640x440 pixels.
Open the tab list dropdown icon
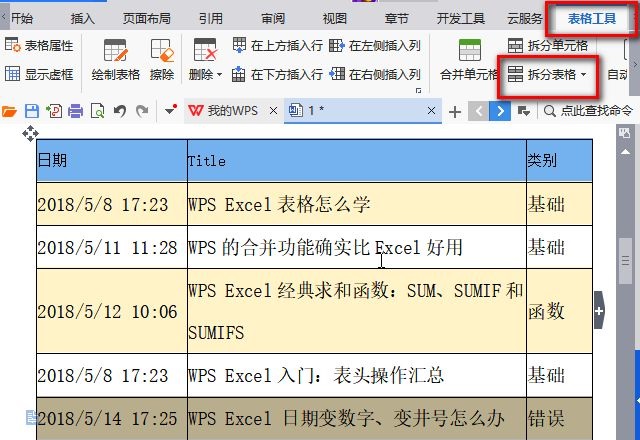(524, 111)
